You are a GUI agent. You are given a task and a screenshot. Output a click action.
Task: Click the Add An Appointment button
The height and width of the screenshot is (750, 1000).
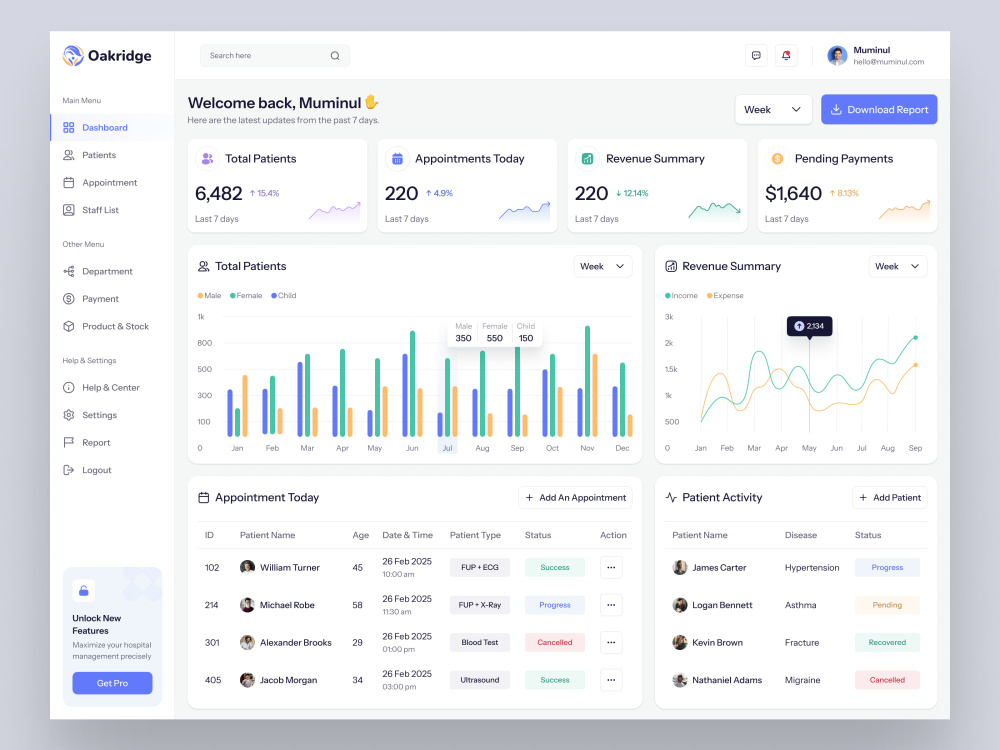(575, 497)
